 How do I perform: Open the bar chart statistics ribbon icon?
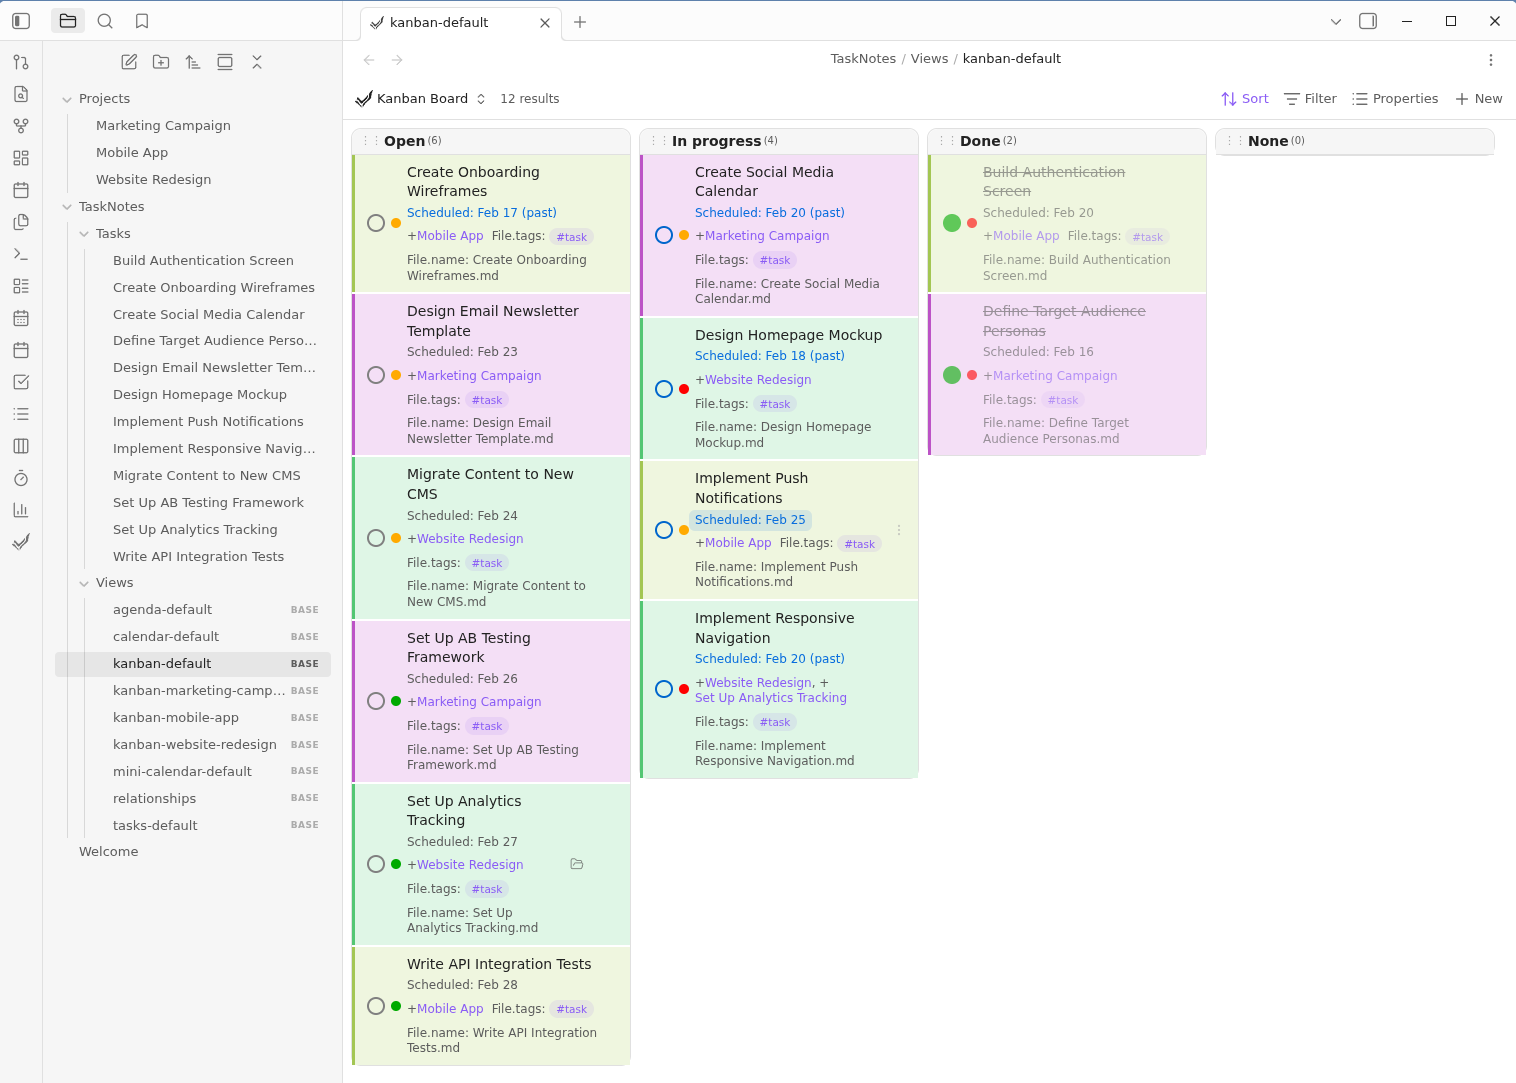tap(21, 510)
